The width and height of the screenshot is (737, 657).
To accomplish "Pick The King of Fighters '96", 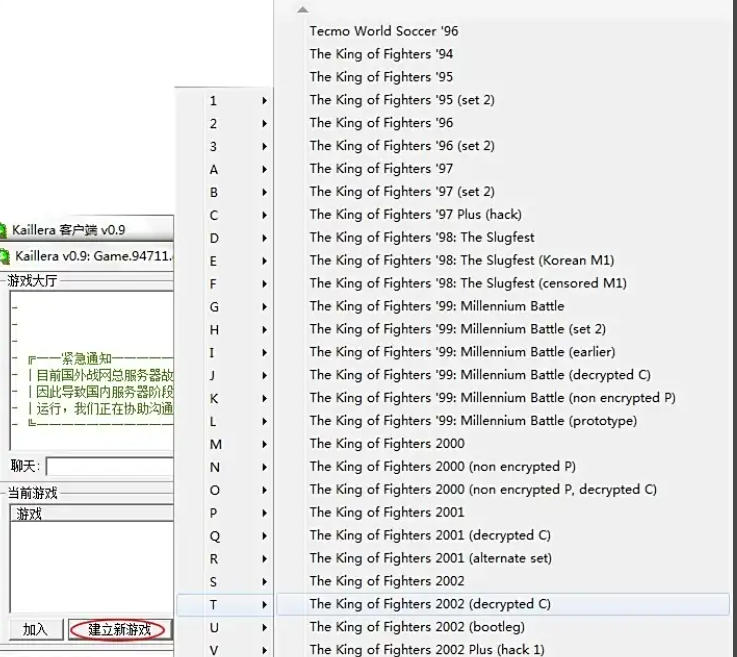I will (x=503, y=123).
